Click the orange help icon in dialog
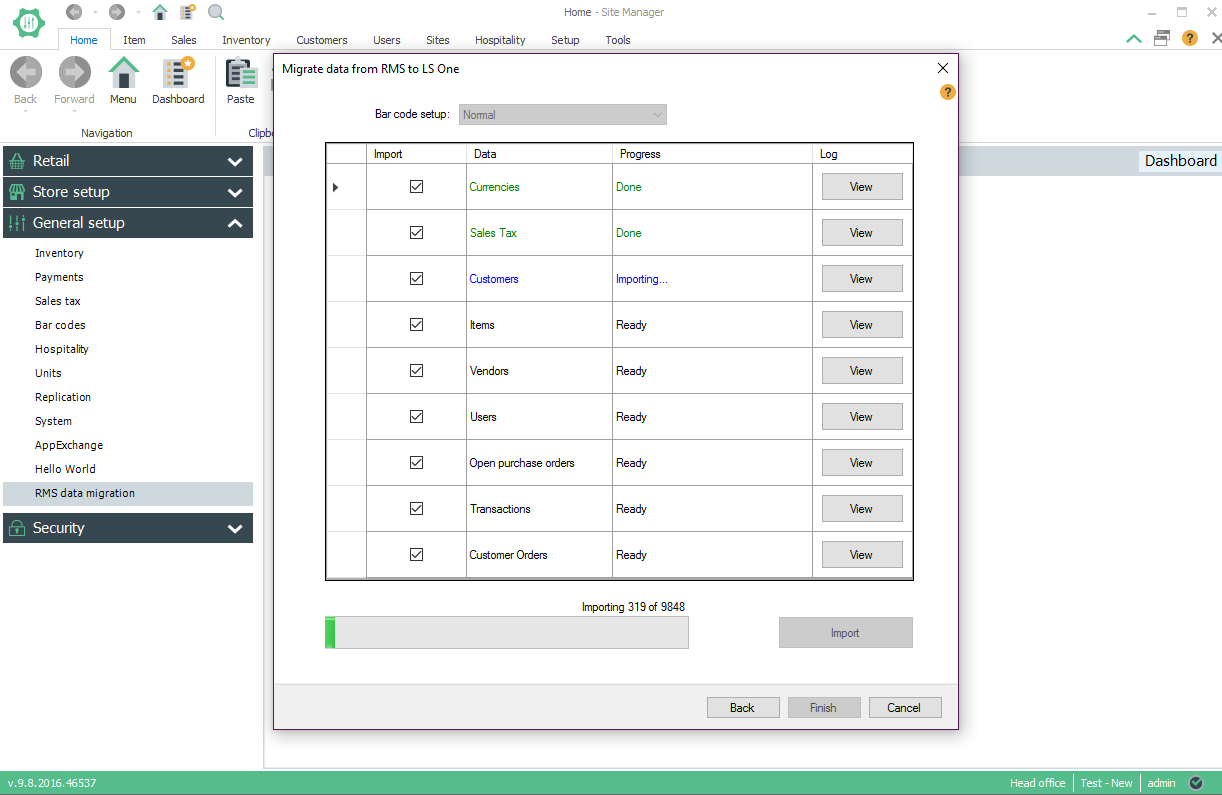The width and height of the screenshot is (1222, 795). point(947,92)
